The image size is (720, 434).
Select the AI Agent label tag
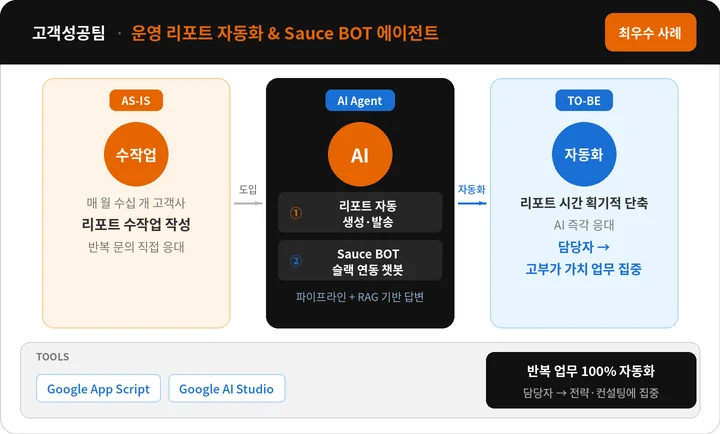click(360, 100)
